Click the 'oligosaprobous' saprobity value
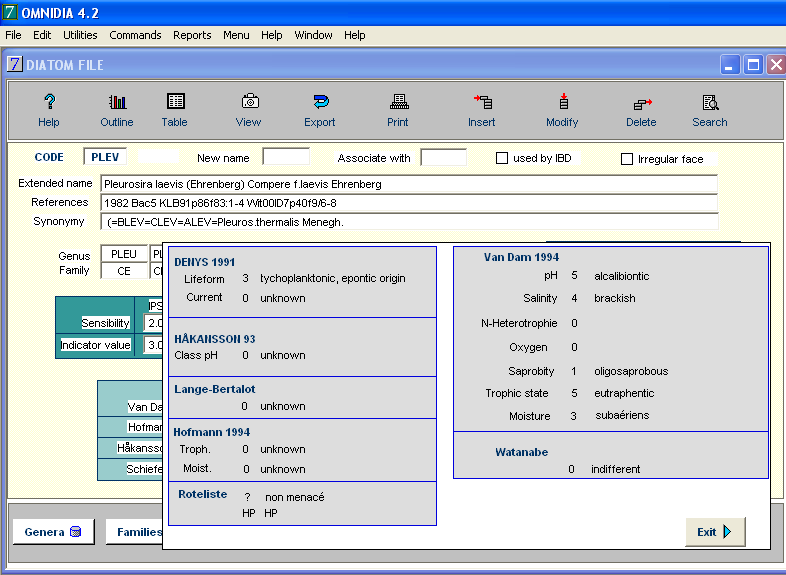 631,371
